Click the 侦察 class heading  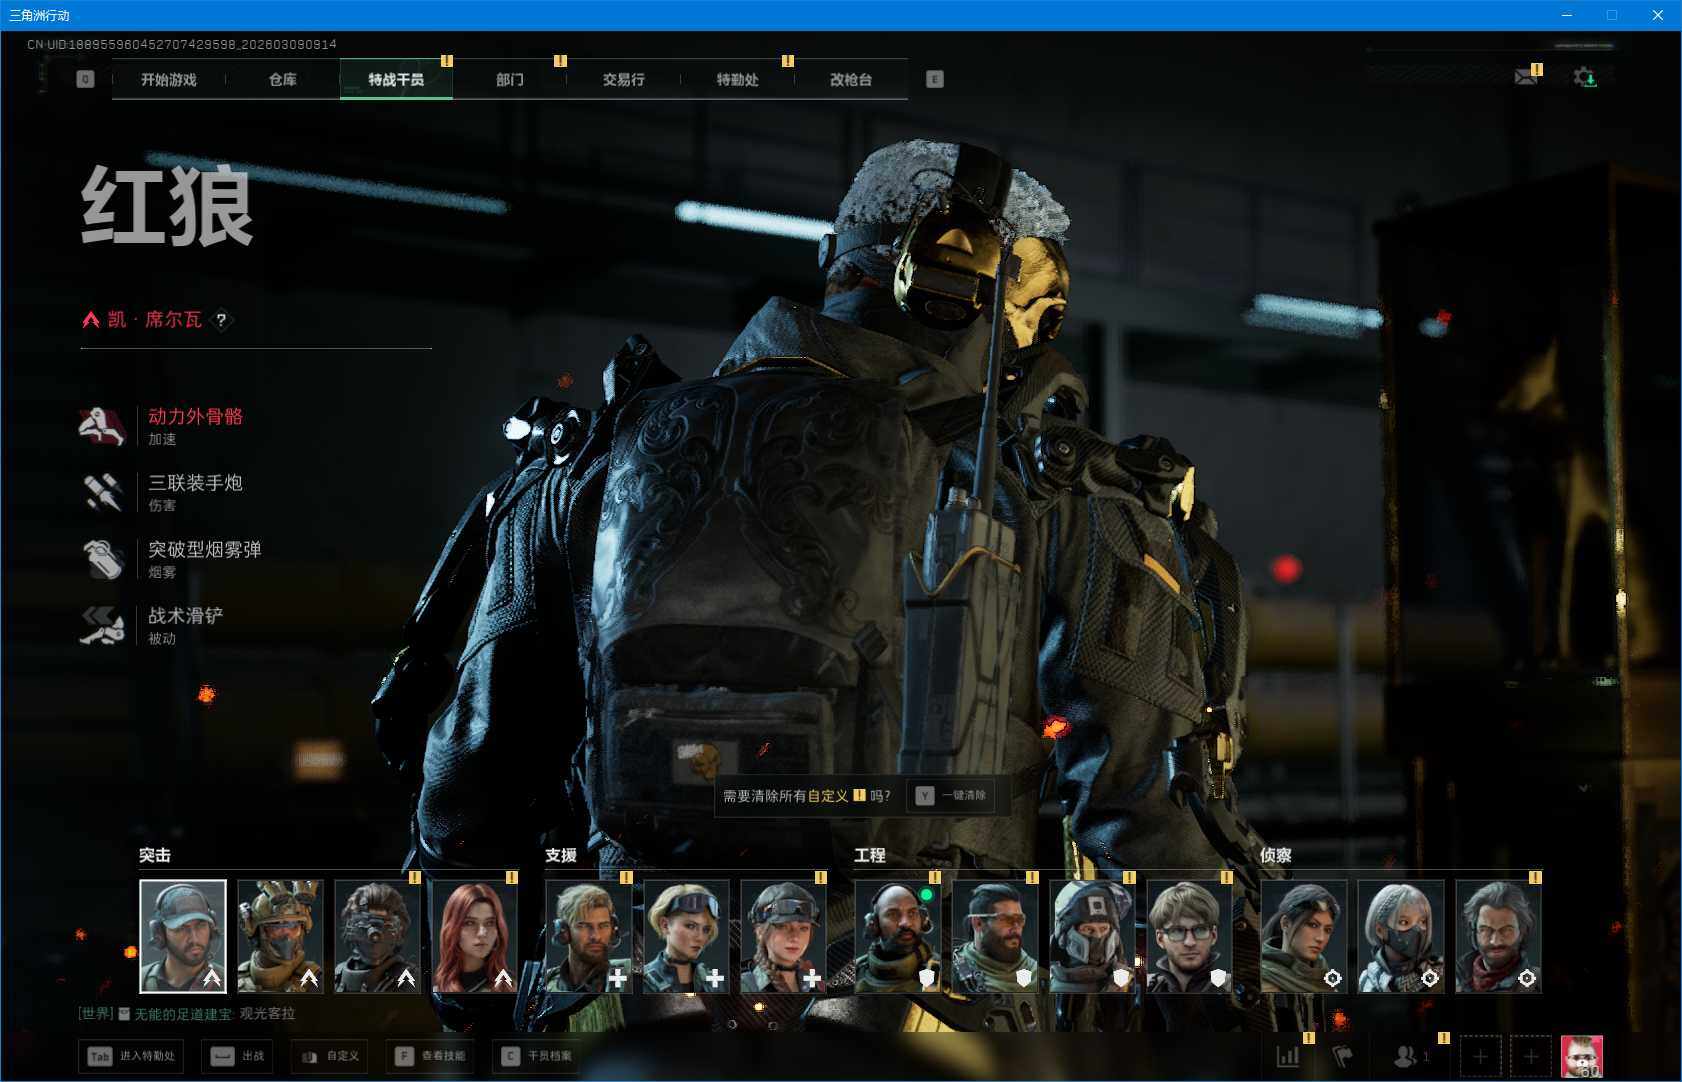click(1276, 855)
